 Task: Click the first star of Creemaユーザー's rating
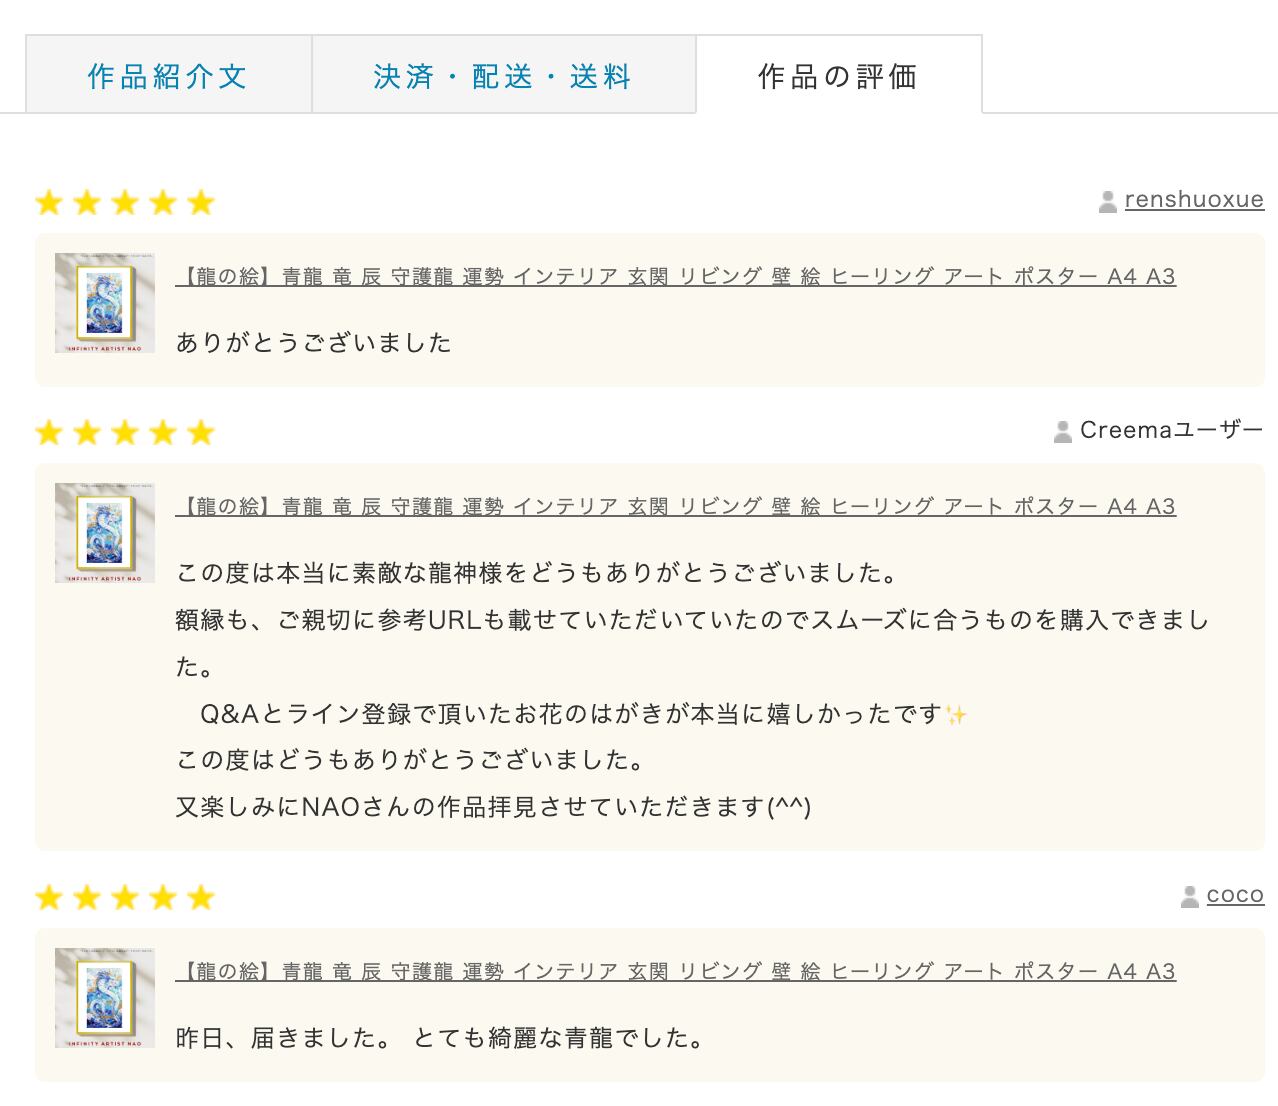(49, 433)
